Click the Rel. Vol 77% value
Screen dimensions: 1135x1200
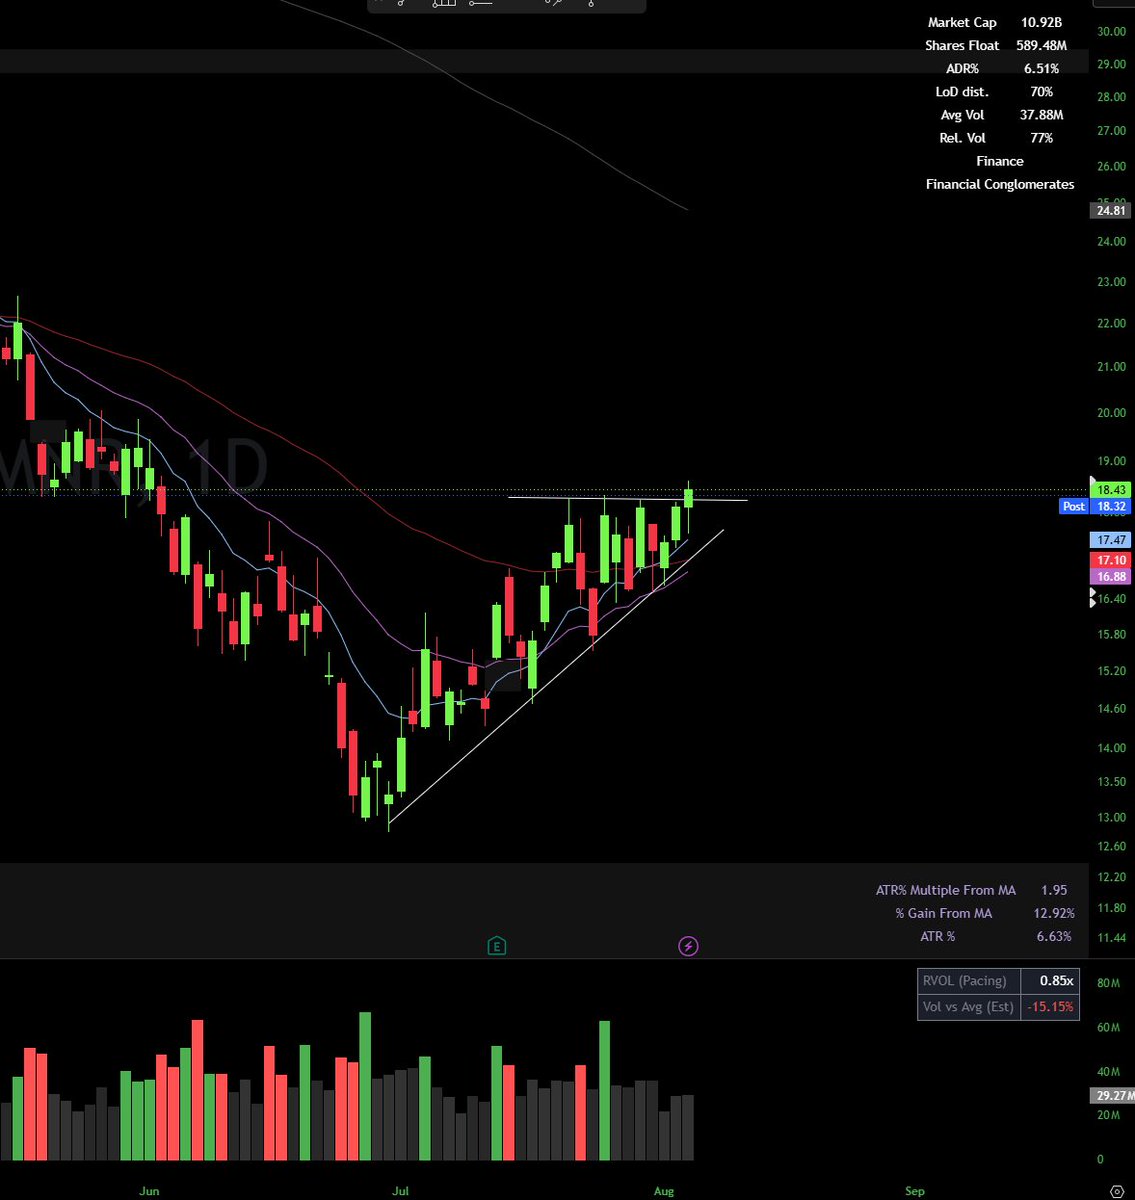[1041, 137]
